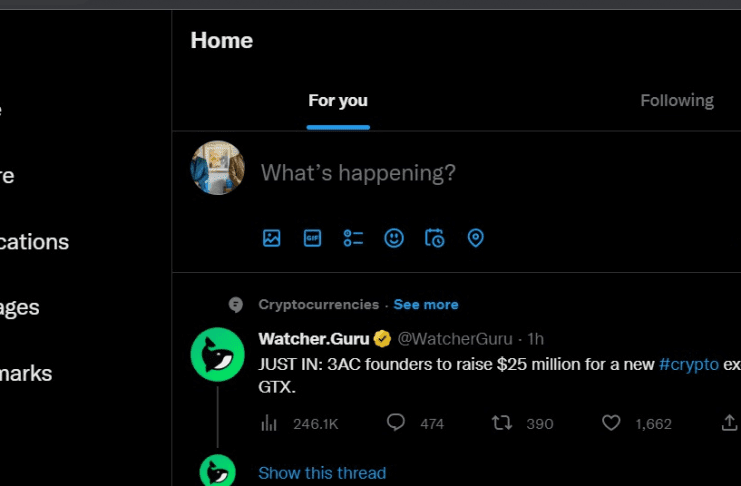741x486 pixels.
Task: Open the GIF picker icon
Action: point(313,238)
